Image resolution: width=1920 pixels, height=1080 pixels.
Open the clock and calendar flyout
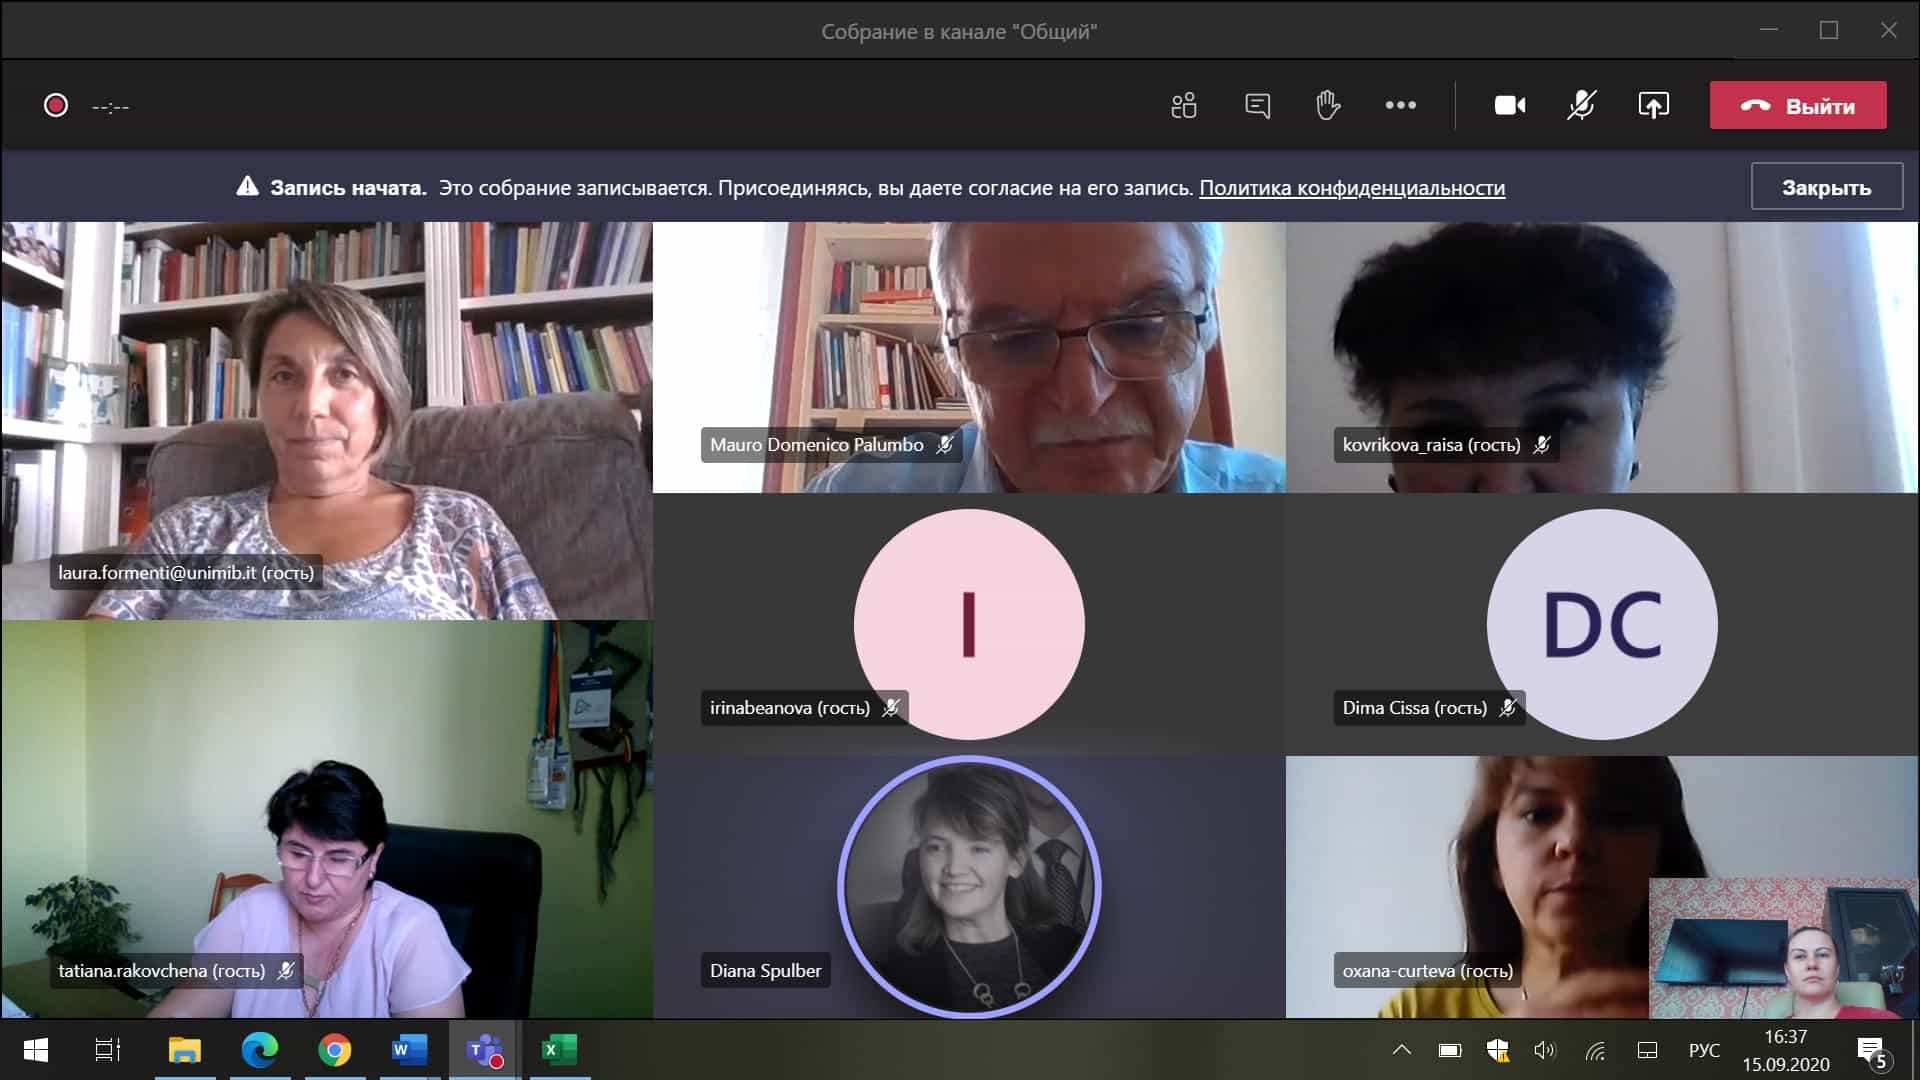click(1786, 1050)
